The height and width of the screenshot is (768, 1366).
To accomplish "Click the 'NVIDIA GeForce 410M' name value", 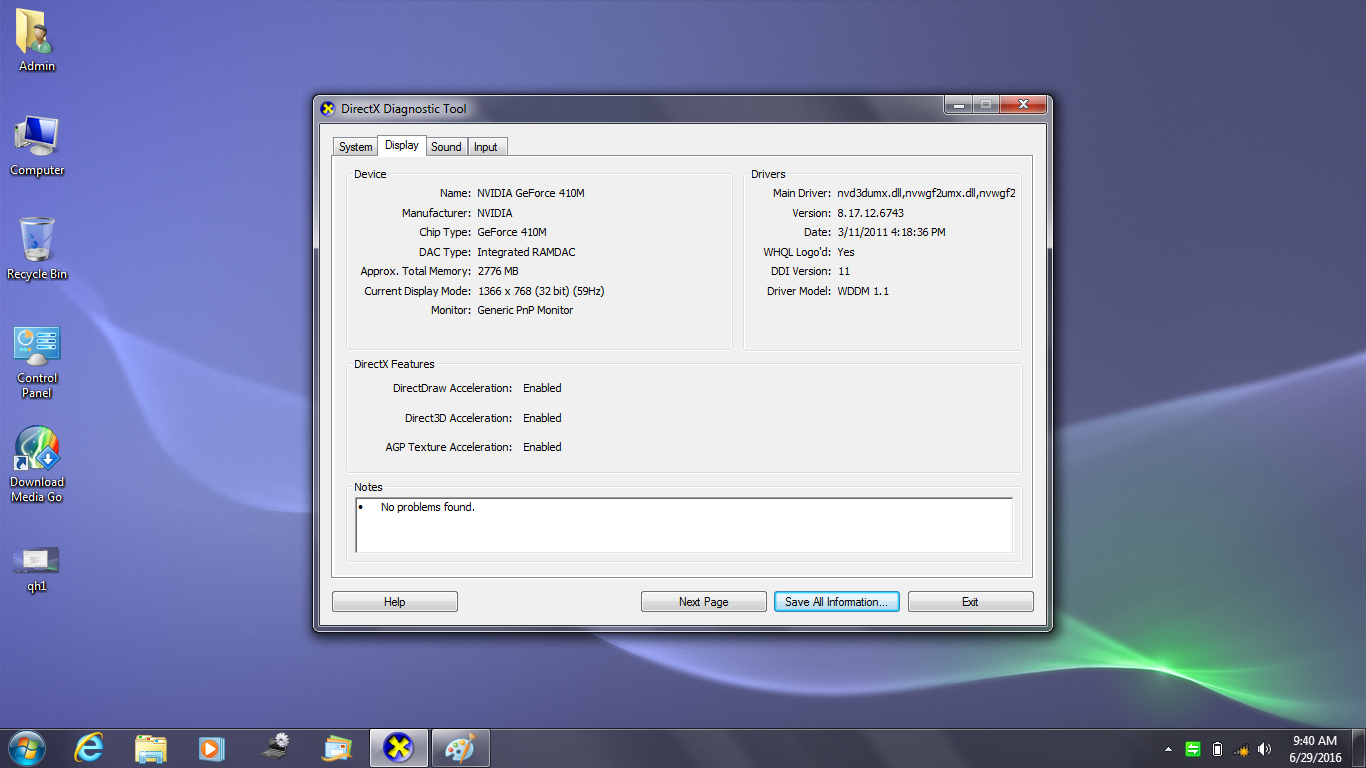I will tap(531, 193).
